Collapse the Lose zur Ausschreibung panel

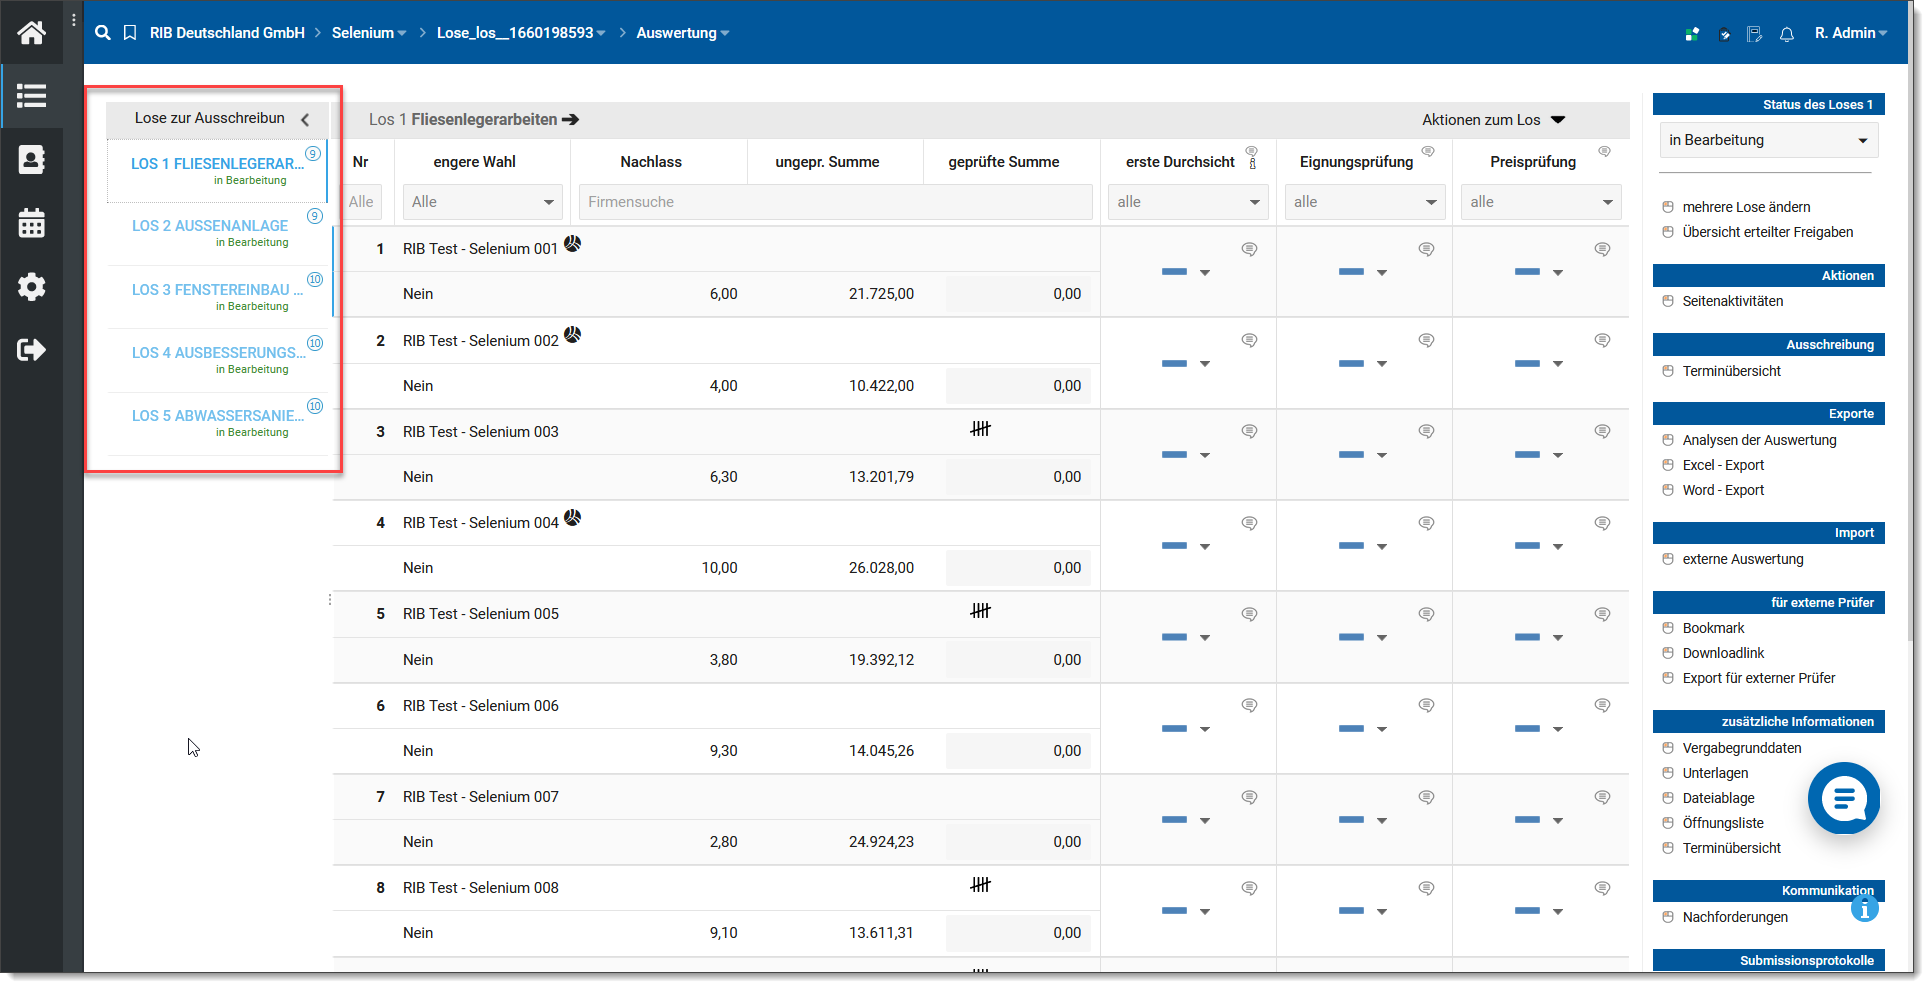(305, 119)
